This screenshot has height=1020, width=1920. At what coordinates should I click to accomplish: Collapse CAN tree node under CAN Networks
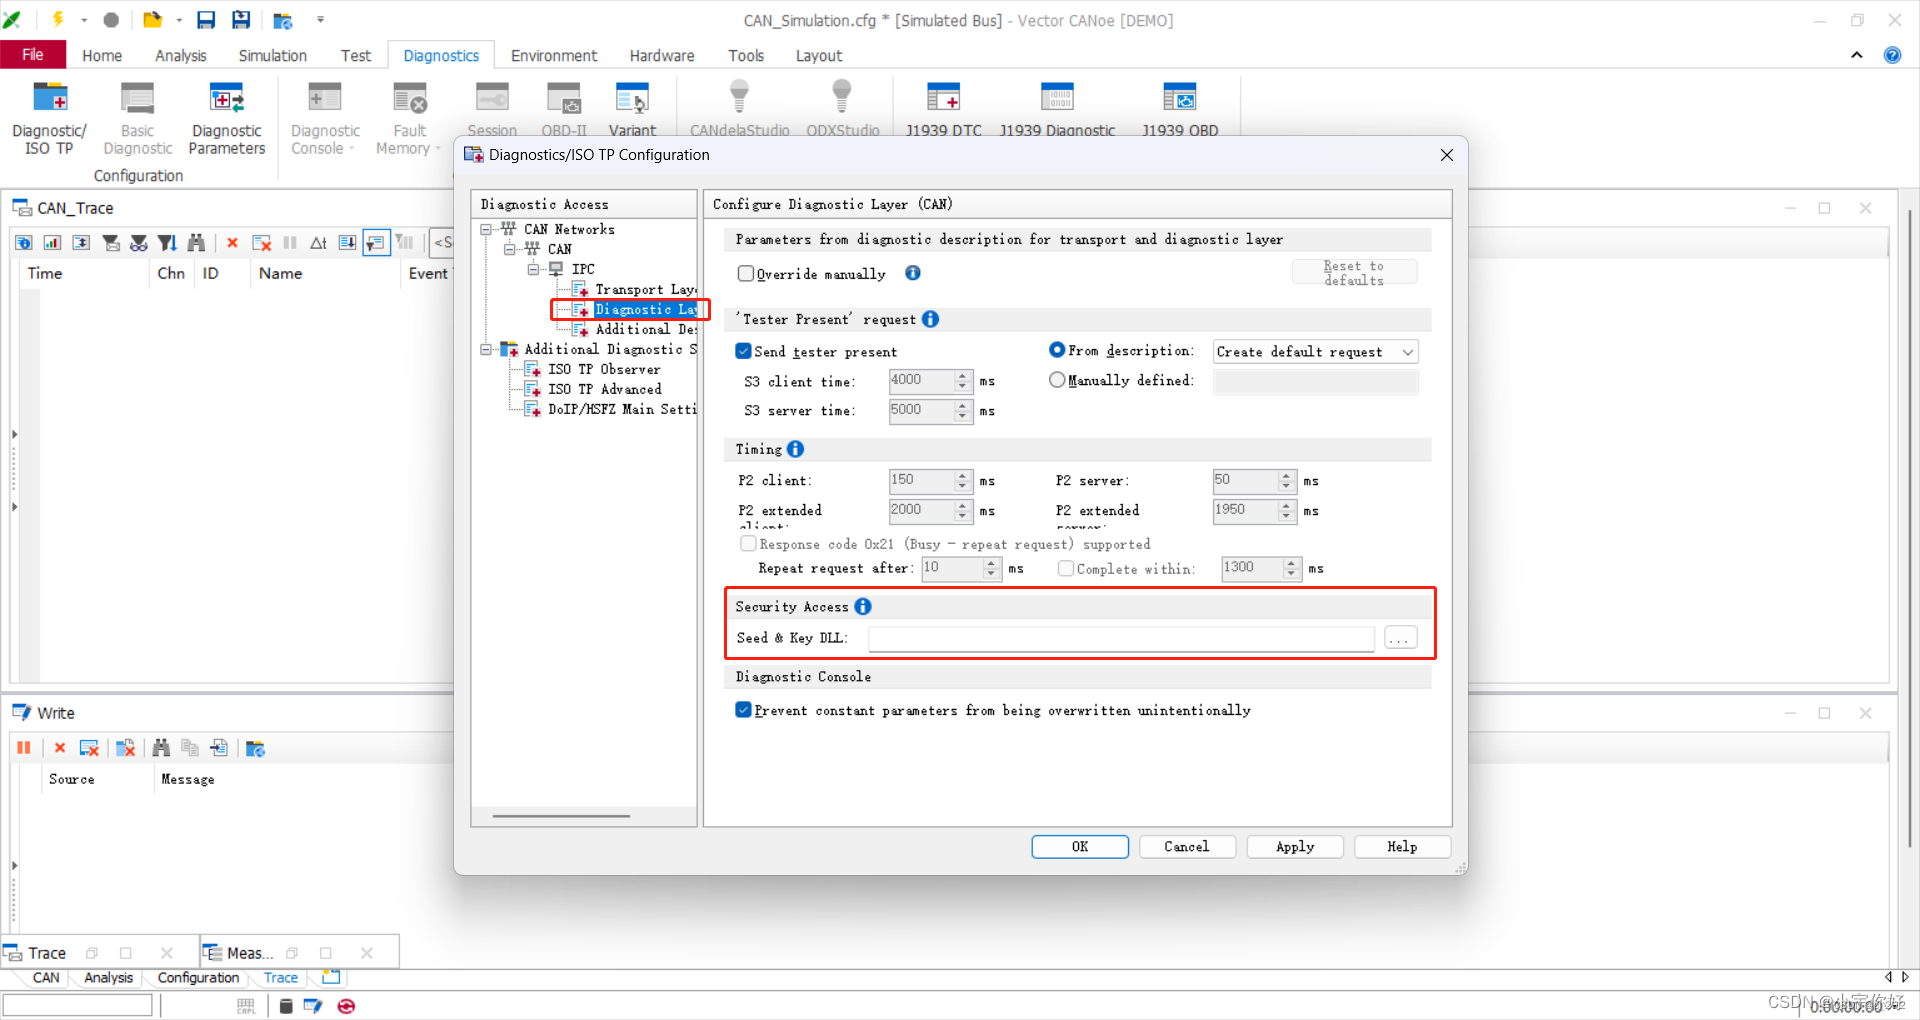pyautogui.click(x=509, y=249)
